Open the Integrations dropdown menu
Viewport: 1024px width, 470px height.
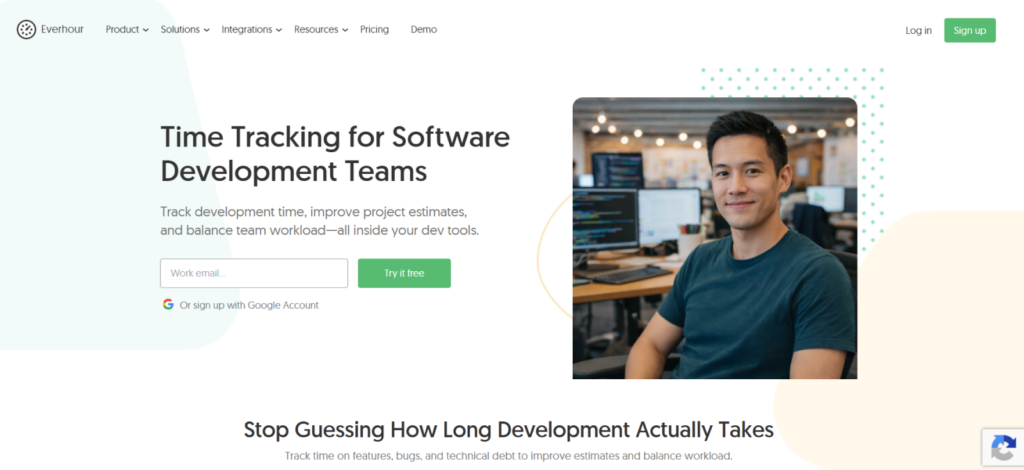(x=251, y=29)
